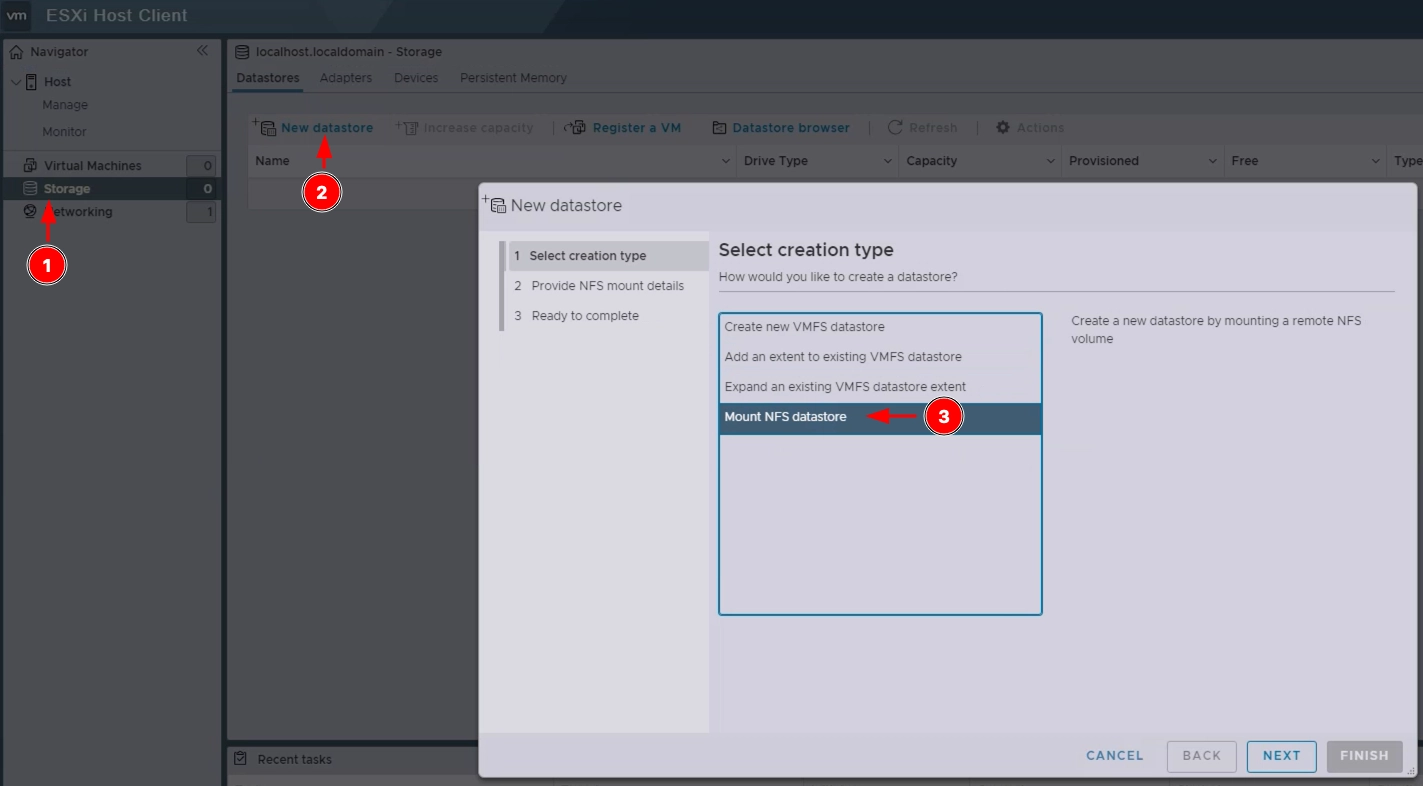
Task: Click the NEXT button in wizard
Action: click(1280, 756)
